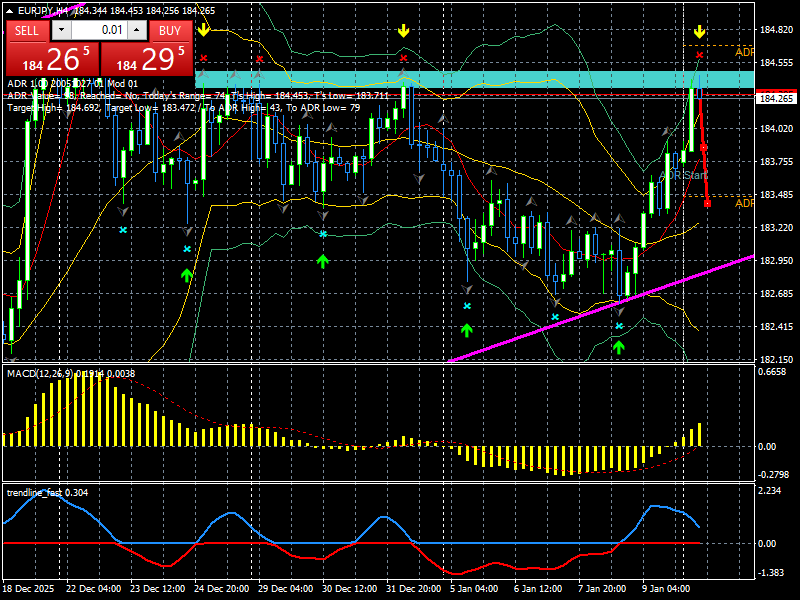Click yellow down arrow above 31 Dec peak
This screenshot has width=800, height=600.
[x=404, y=31]
